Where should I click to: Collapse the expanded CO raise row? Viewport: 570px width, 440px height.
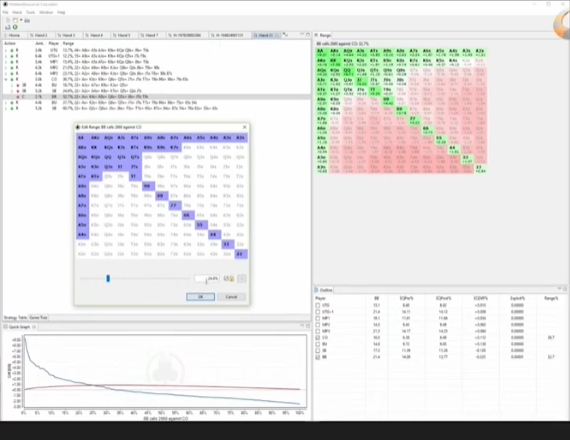click(6, 79)
